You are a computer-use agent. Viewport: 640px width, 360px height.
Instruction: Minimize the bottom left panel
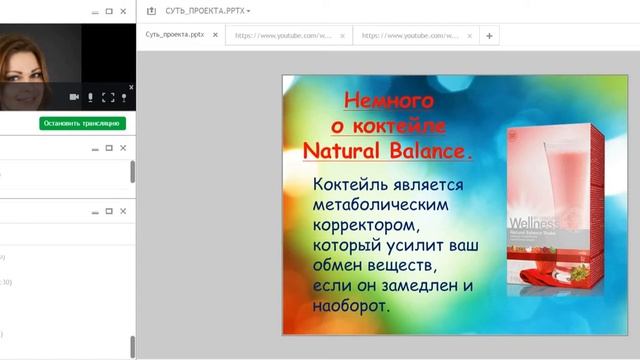[x=95, y=212]
